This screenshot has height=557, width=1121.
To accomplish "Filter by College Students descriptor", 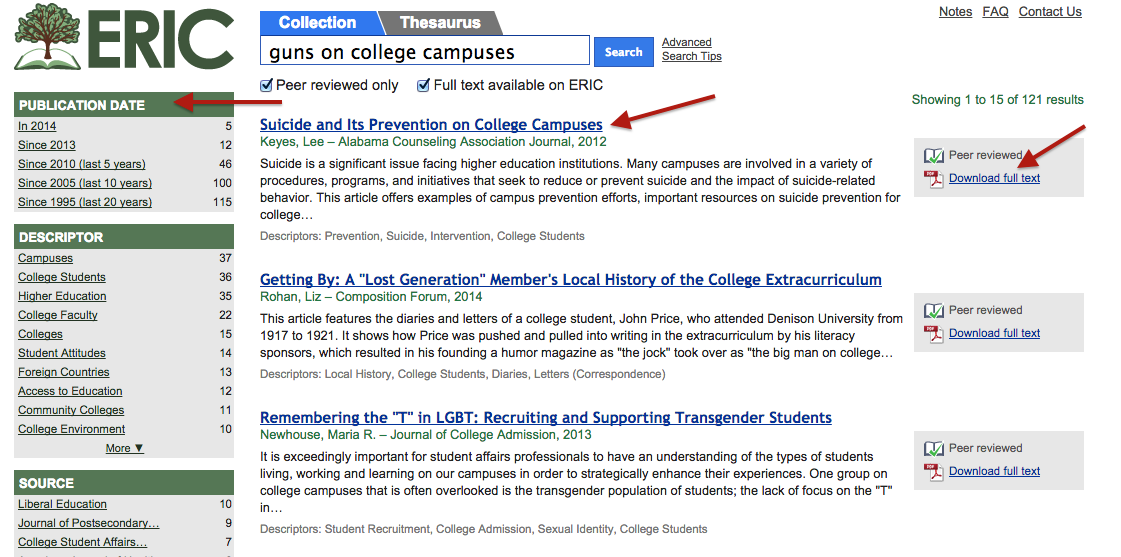I will pos(62,277).
